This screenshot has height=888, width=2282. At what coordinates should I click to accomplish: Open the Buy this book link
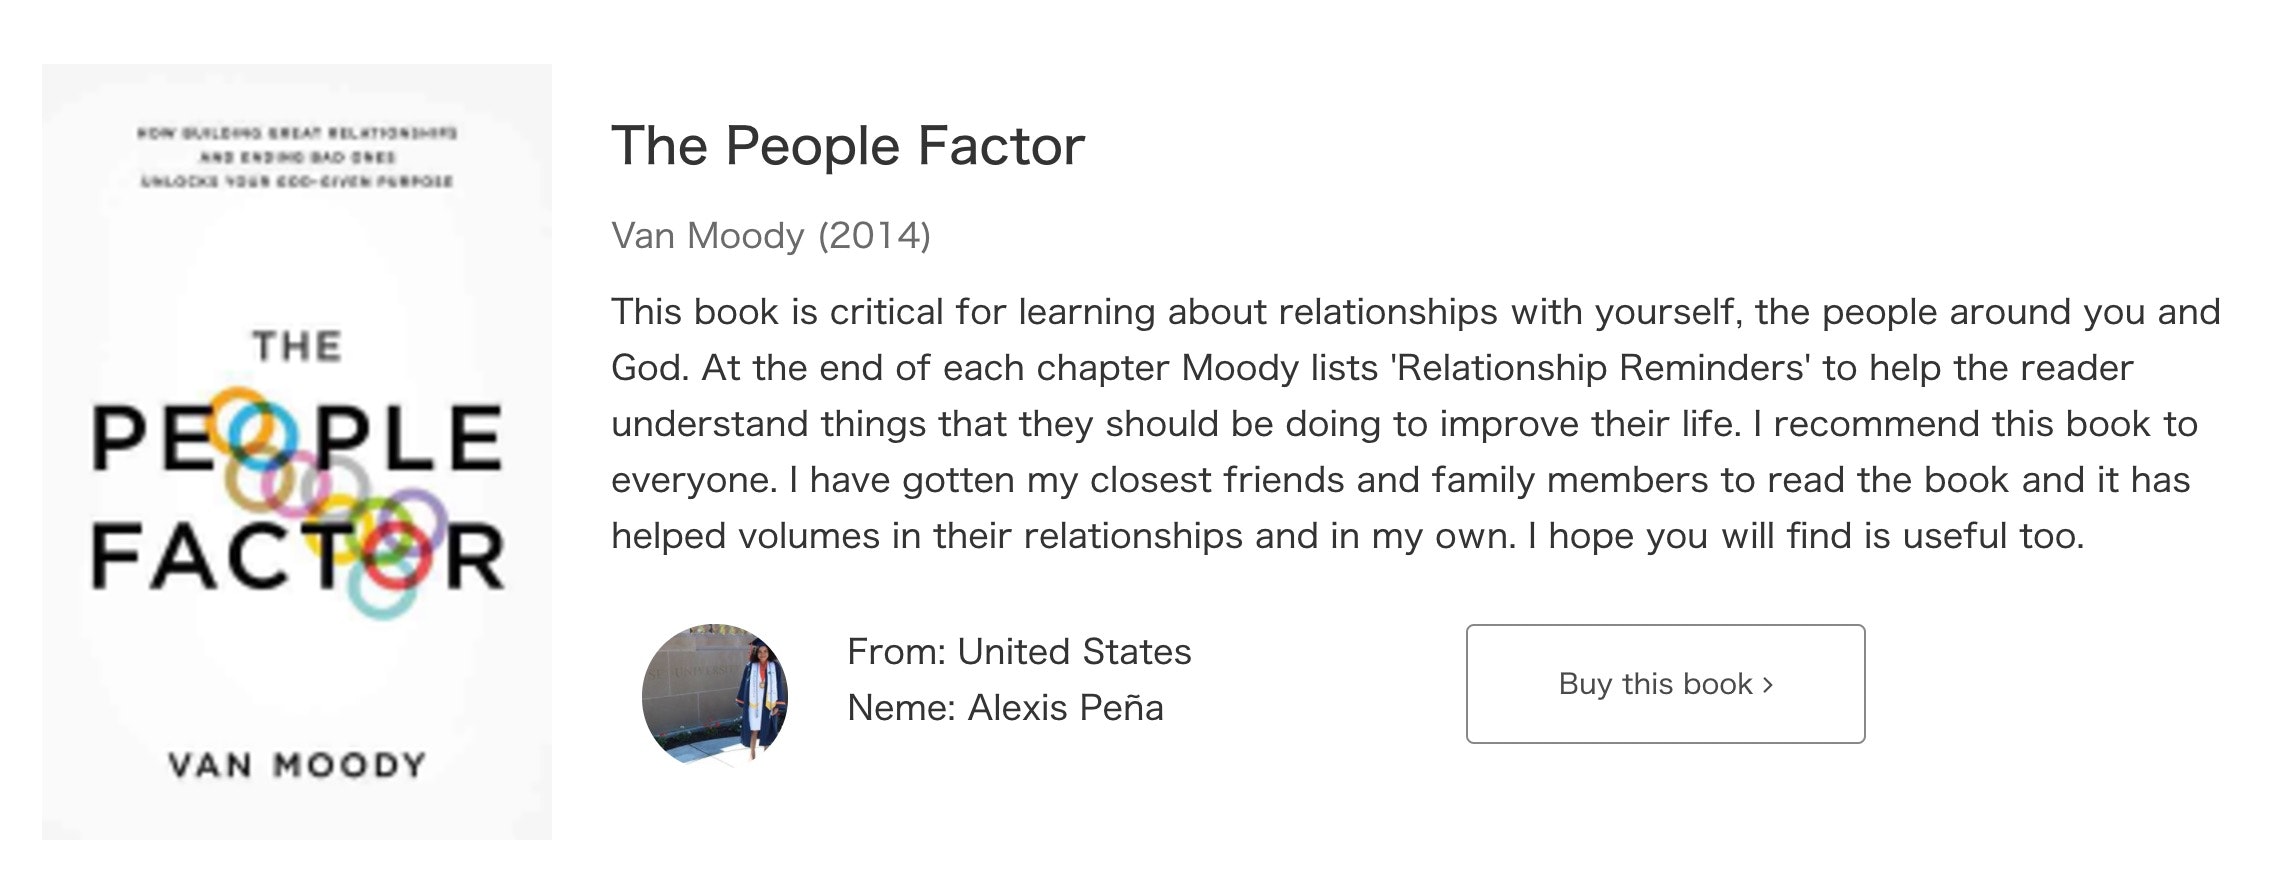click(x=1665, y=685)
